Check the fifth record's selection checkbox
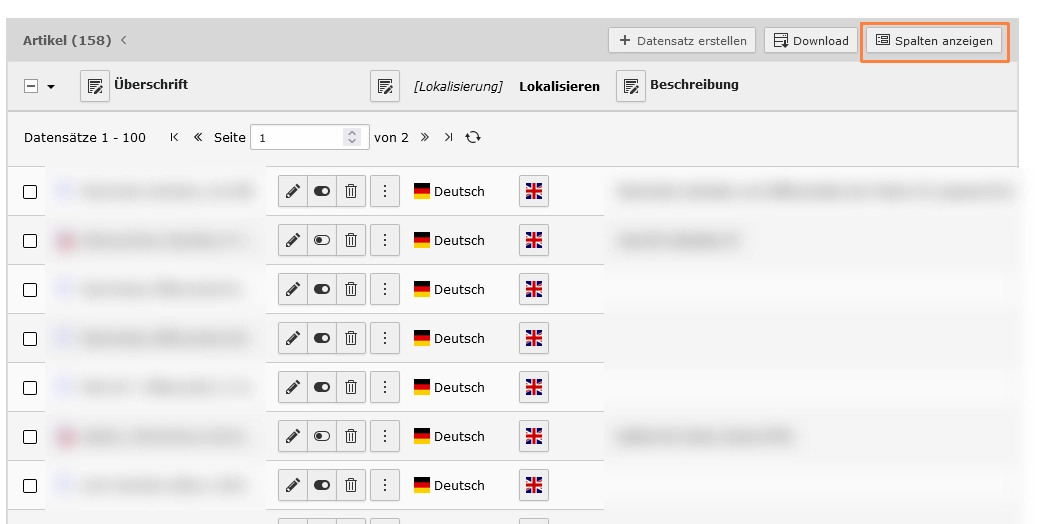This screenshot has height=524, width=1038. coord(30,388)
